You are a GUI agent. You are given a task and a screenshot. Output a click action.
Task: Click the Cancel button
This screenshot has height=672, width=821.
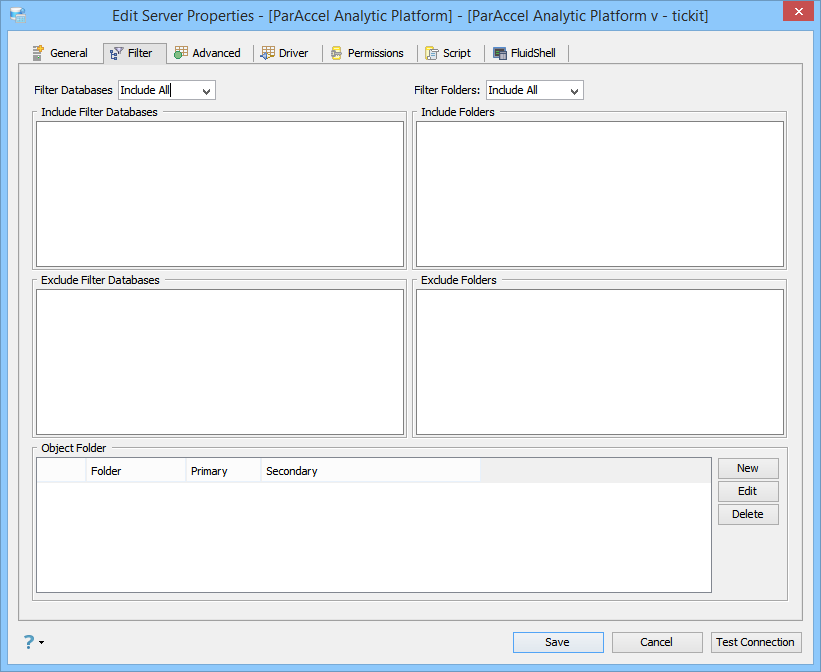(x=657, y=642)
